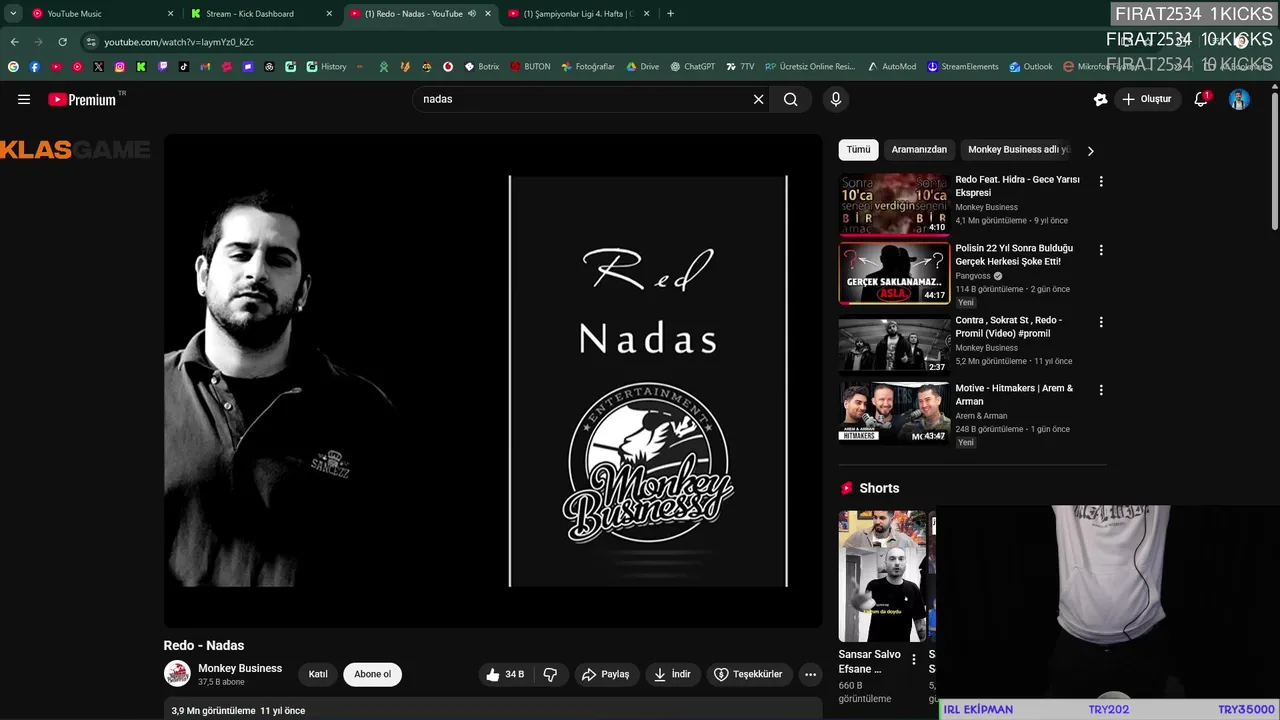
Task: Open Gece Yarısı Ekspresi thumbnail
Action: (x=894, y=204)
